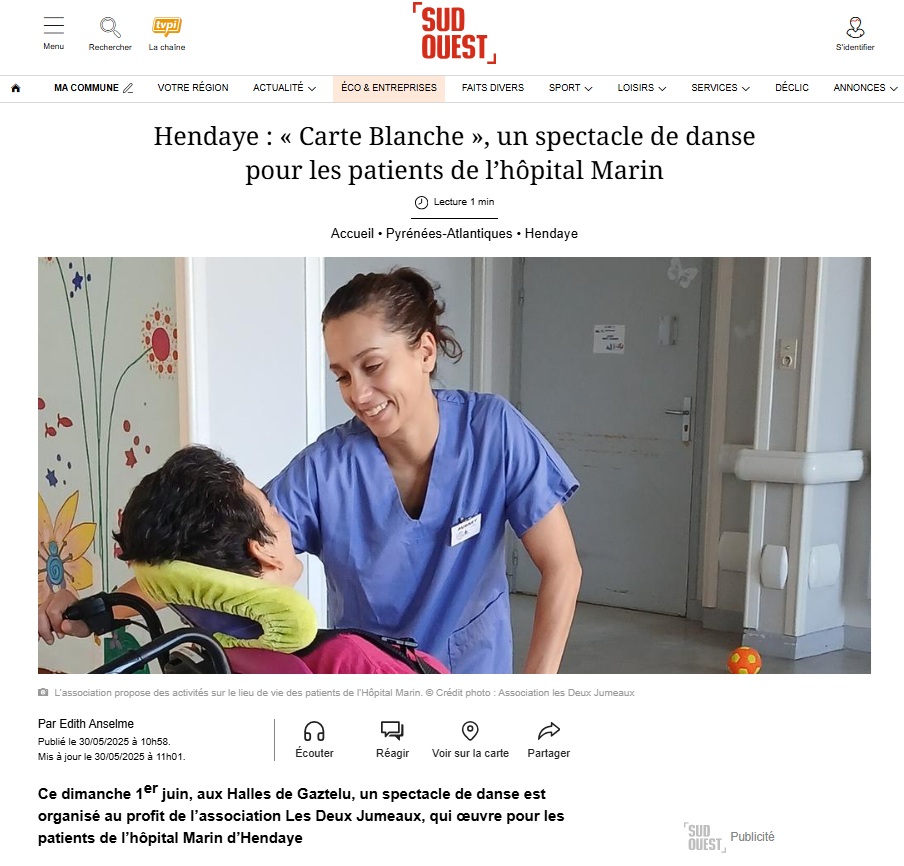904x866 pixels.
Task: Click the Sud Ouest logo
Action: (454, 33)
